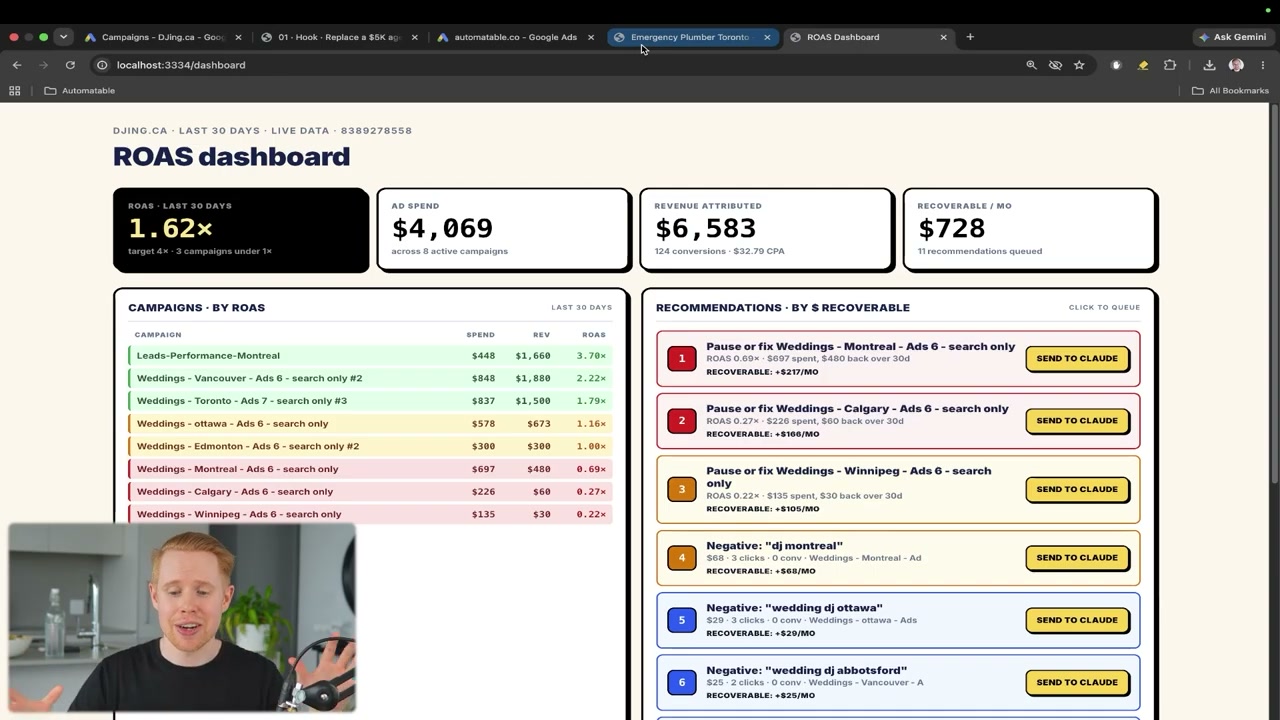Select Weddings - Vancouver campaign row
The width and height of the screenshot is (1280, 720).
pos(371,378)
